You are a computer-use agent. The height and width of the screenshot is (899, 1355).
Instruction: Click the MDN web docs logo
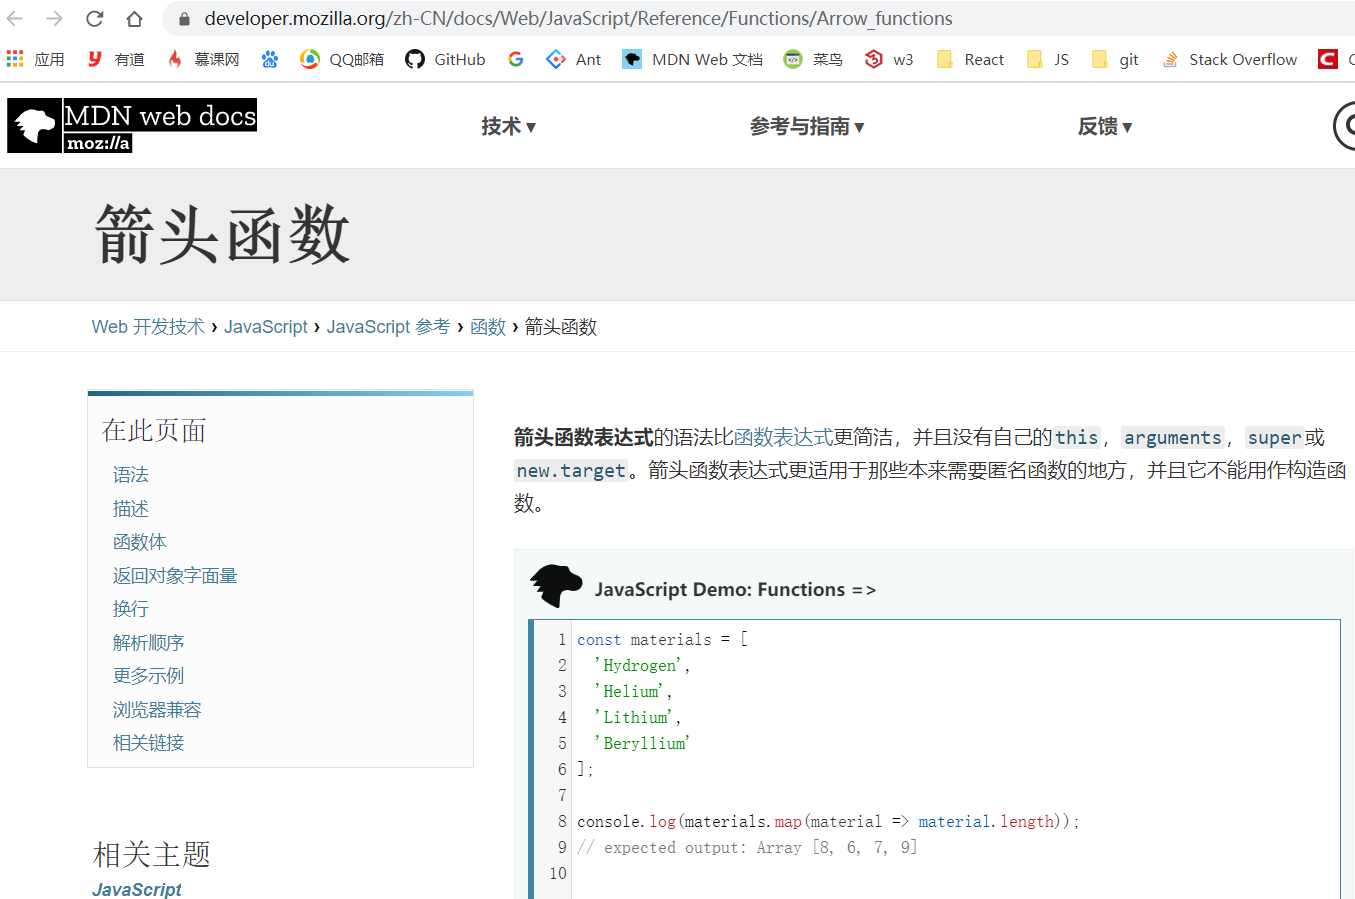click(x=131, y=125)
